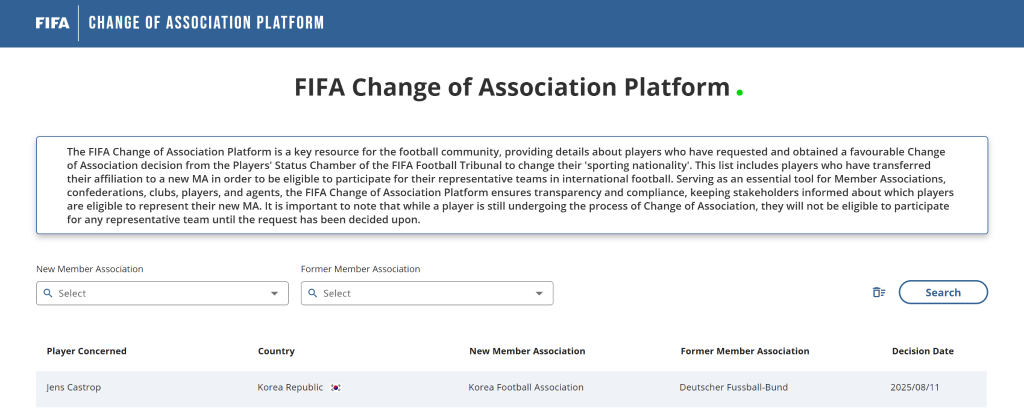Click the clear filters icon beside Search
The width and height of the screenshot is (1024, 413).
point(878,292)
